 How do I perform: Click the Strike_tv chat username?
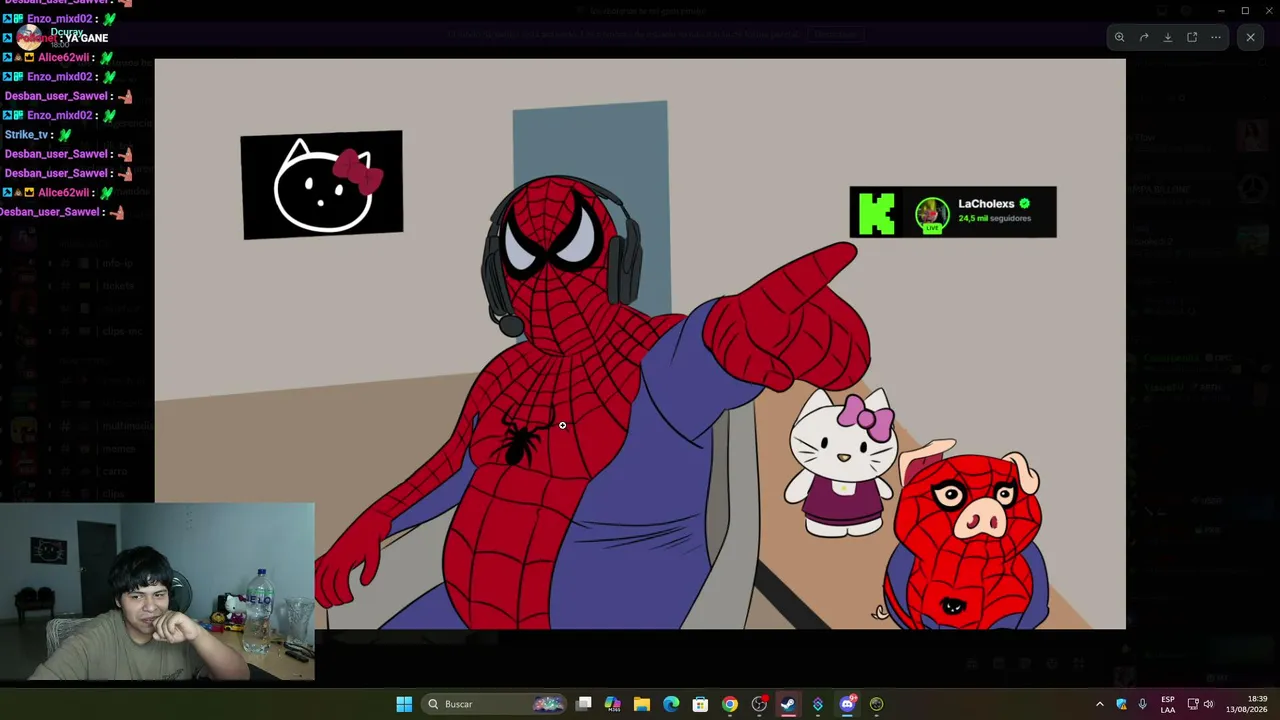(27, 134)
